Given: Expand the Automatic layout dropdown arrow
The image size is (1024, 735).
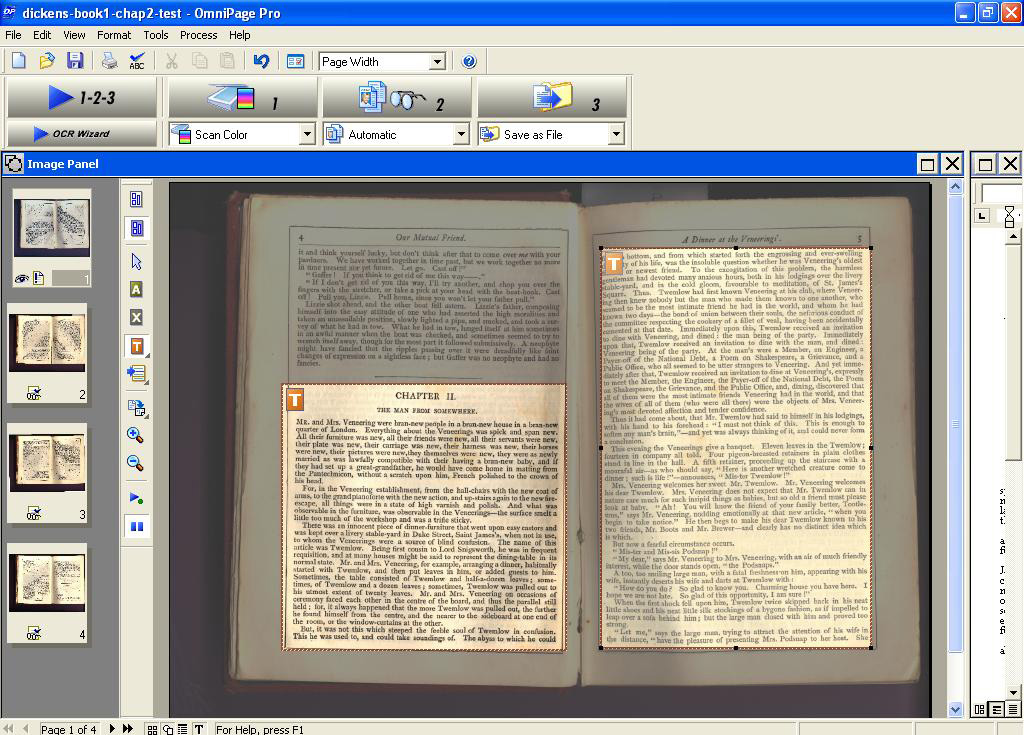Looking at the screenshot, I should [461, 135].
